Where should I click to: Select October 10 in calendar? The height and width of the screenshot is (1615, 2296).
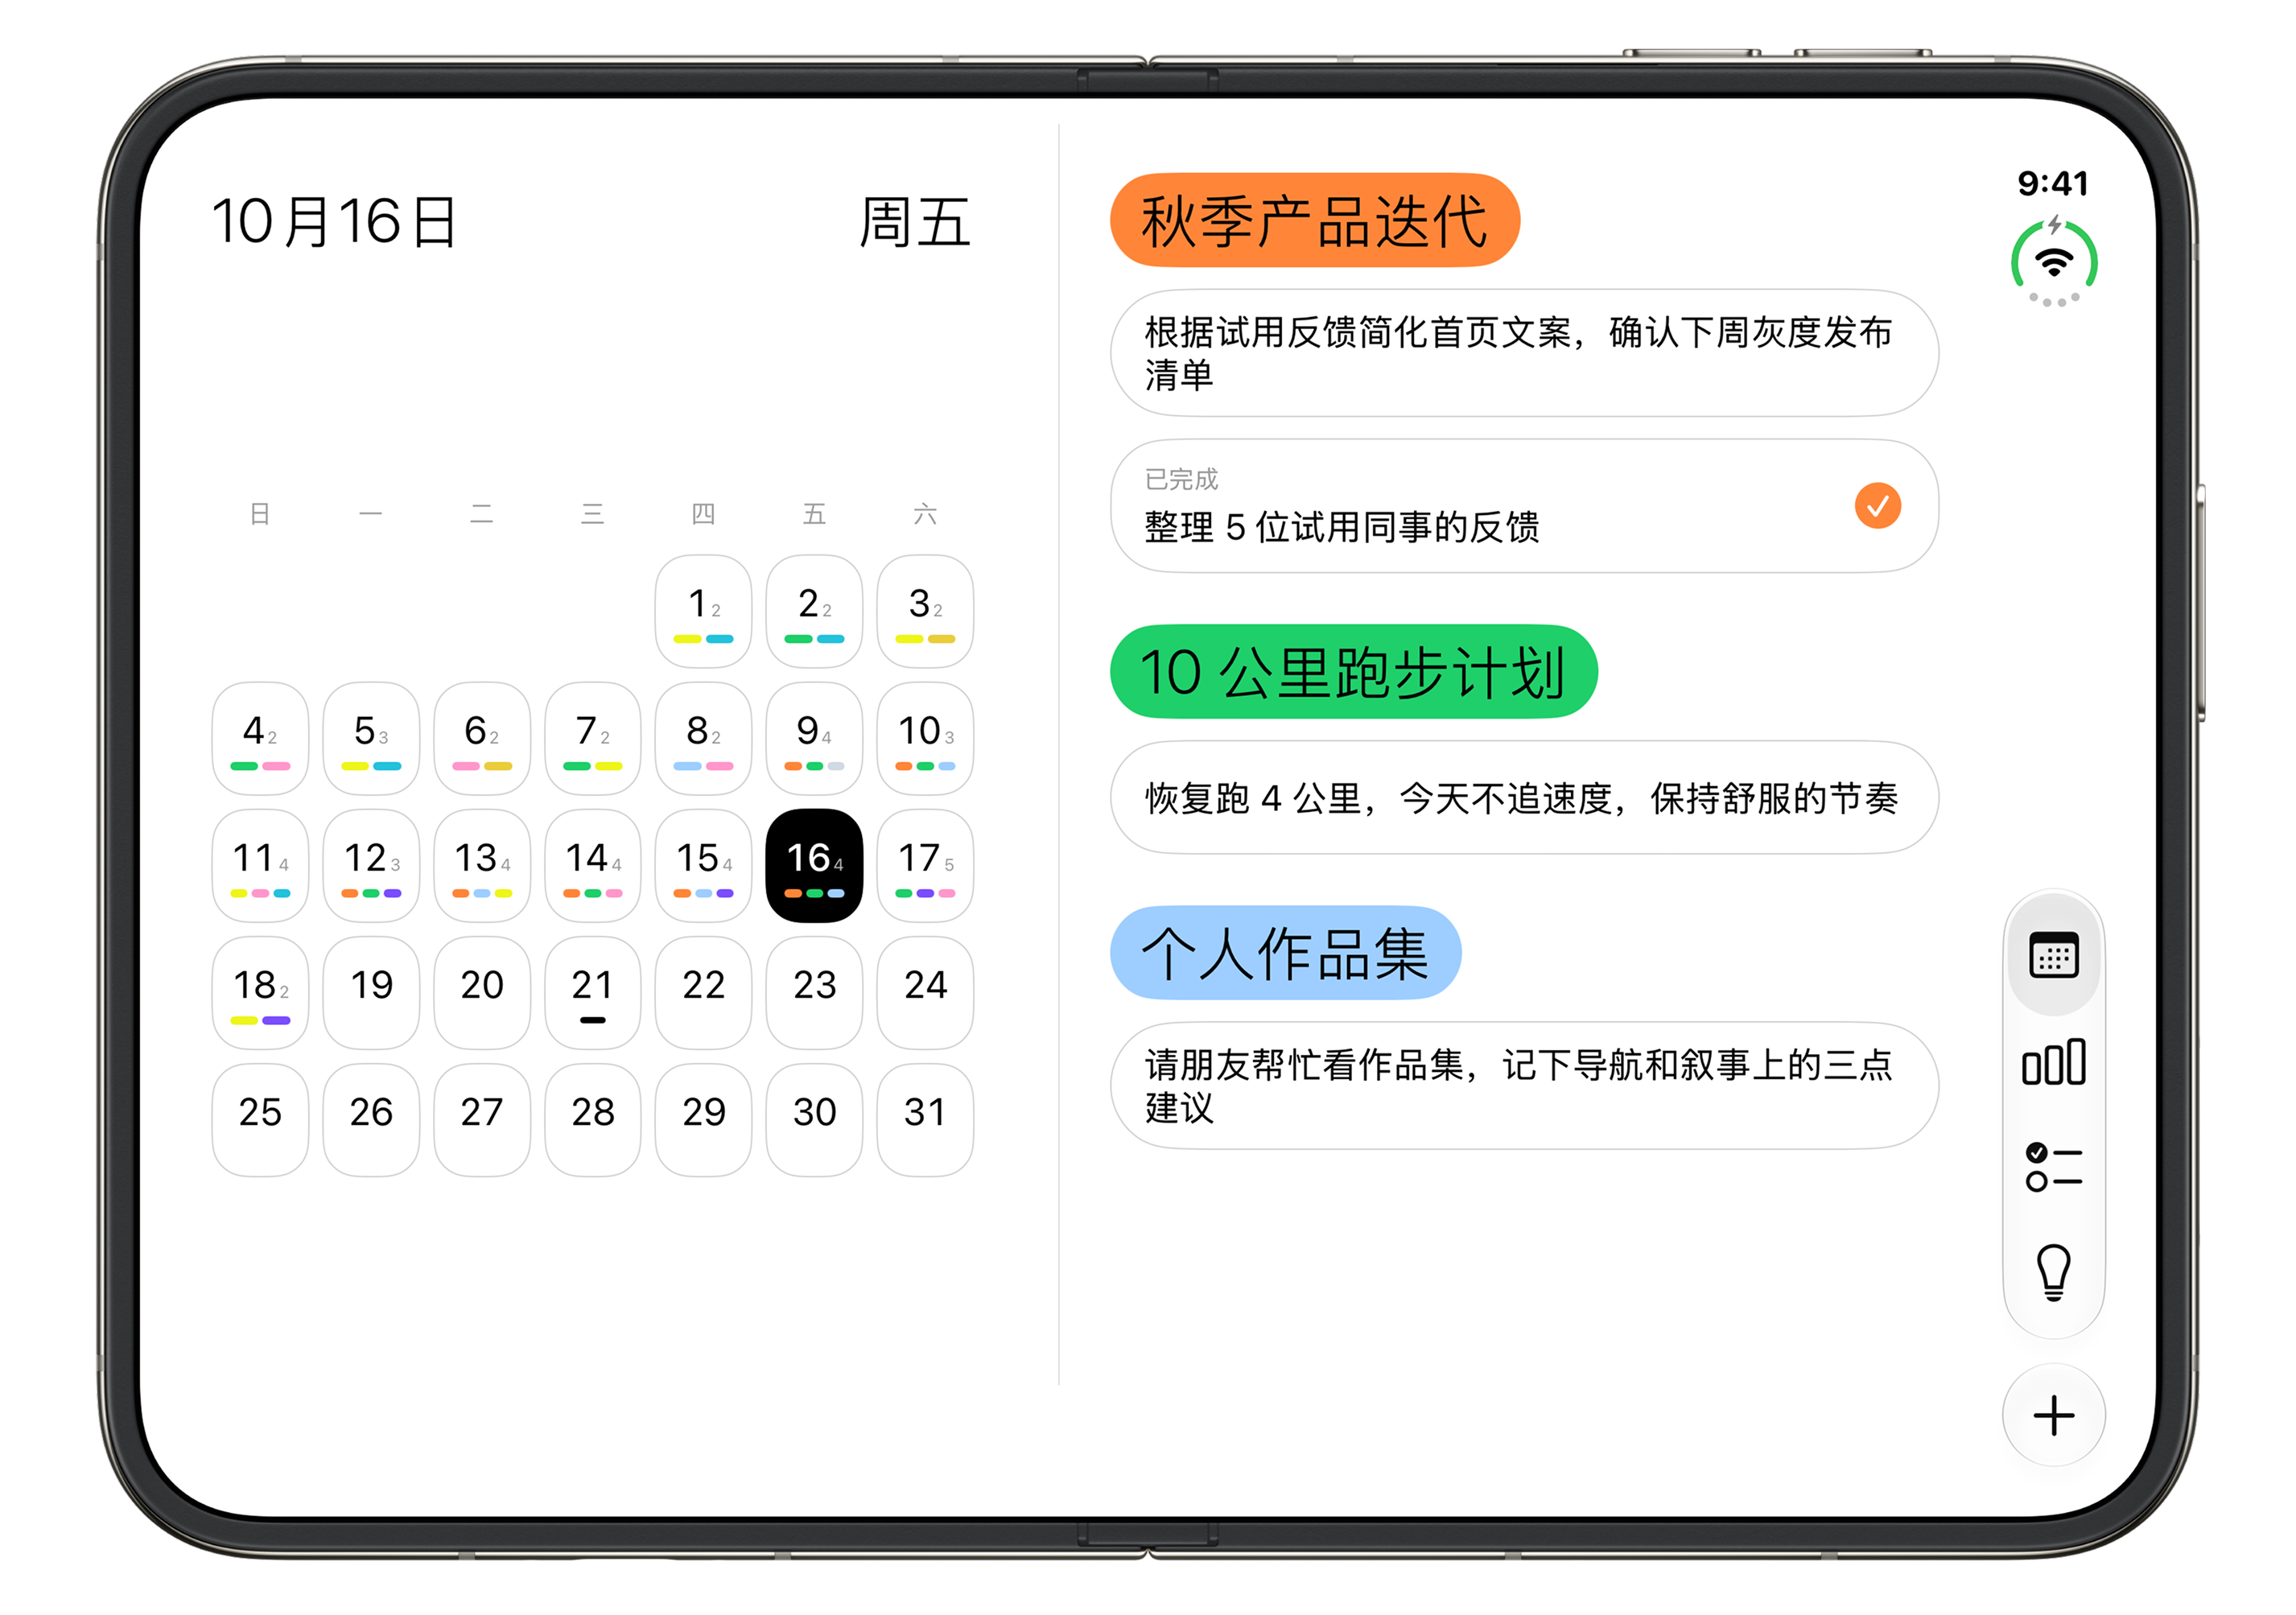click(x=925, y=738)
